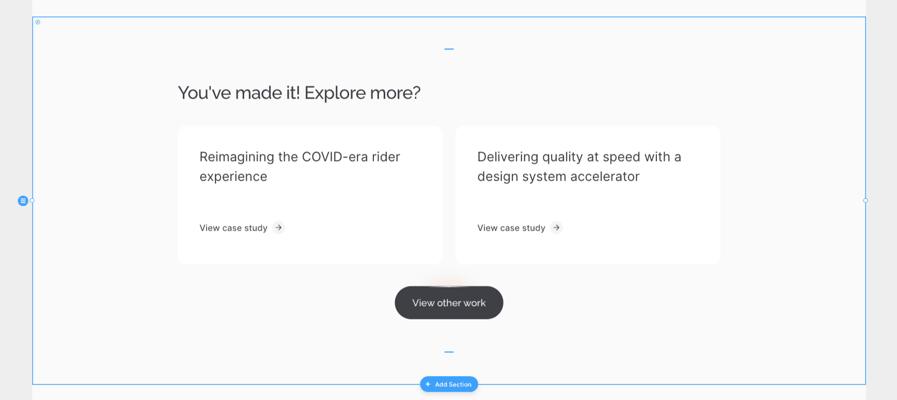Click the blue section layout icon on left edge
The height and width of the screenshot is (400, 897).
pos(23,201)
